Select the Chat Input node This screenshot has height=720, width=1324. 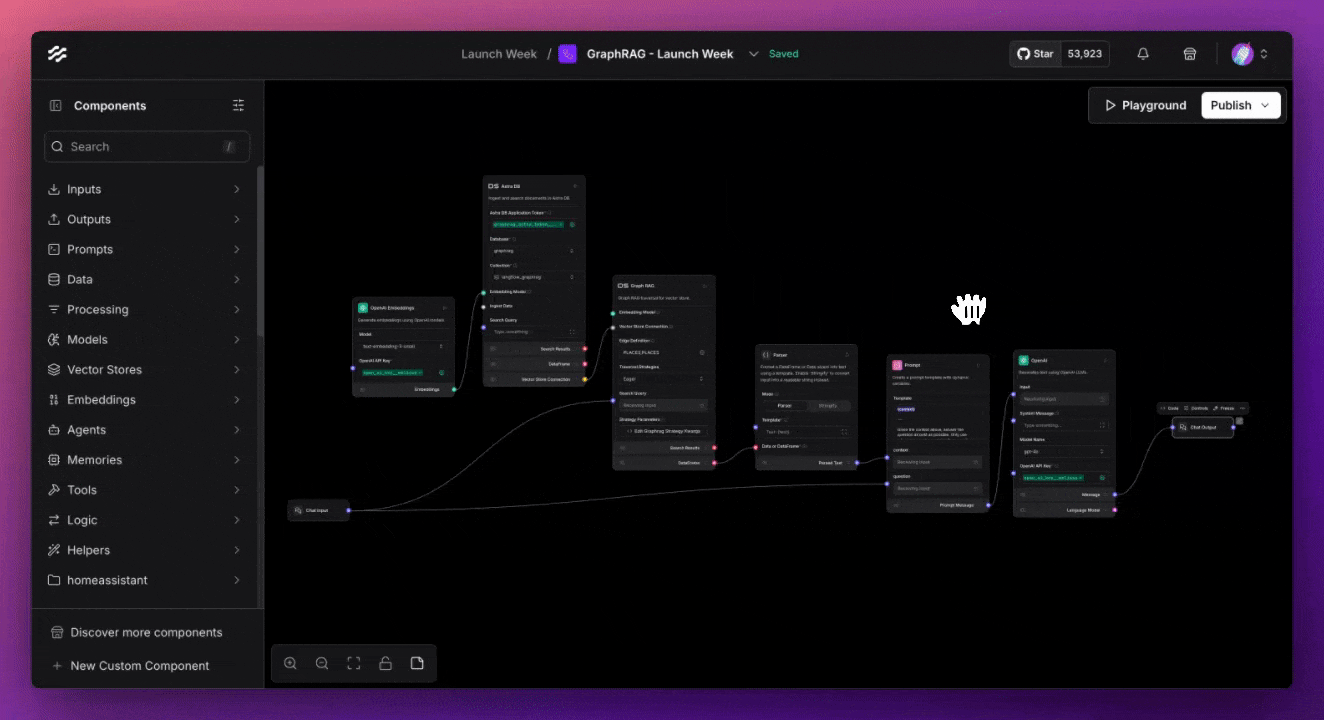[x=319, y=510]
